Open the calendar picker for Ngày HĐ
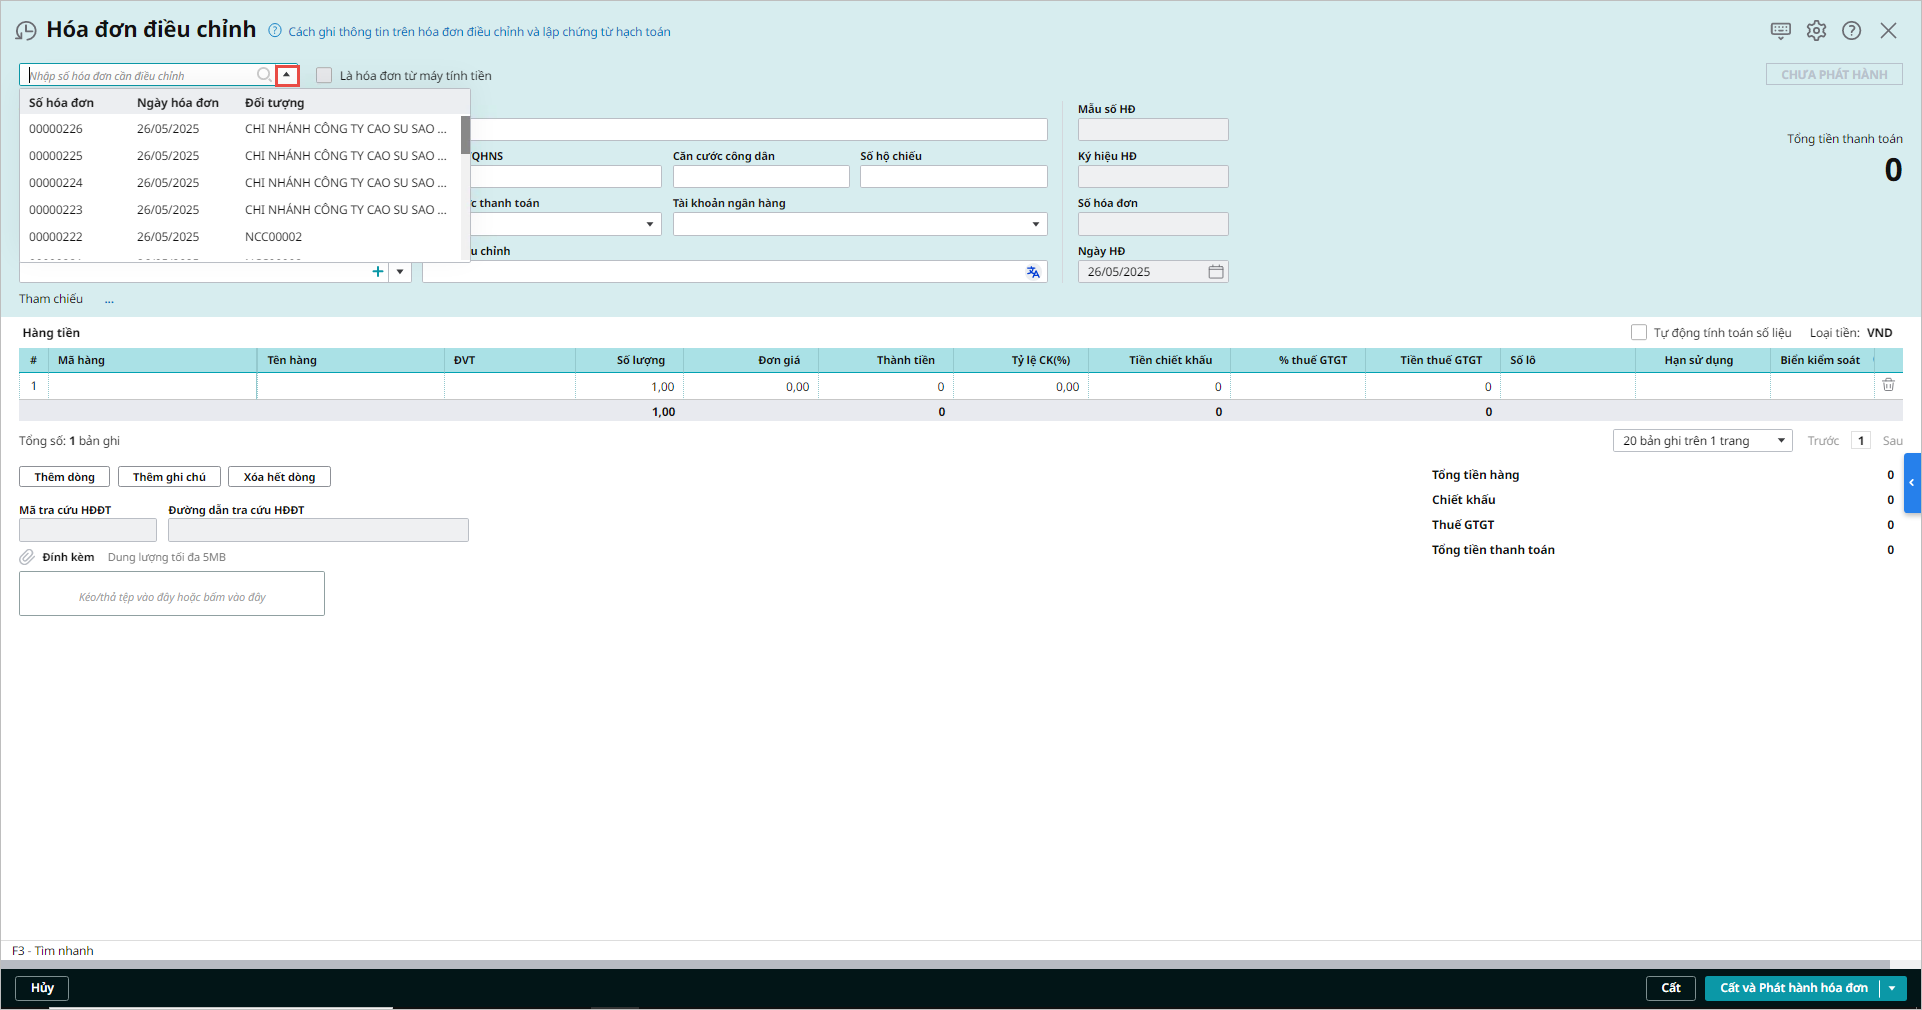The image size is (1922, 1010). (1216, 272)
